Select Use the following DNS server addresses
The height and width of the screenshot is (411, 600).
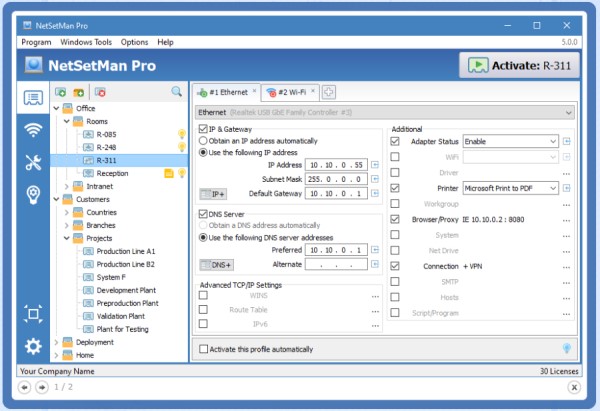[x=203, y=238]
